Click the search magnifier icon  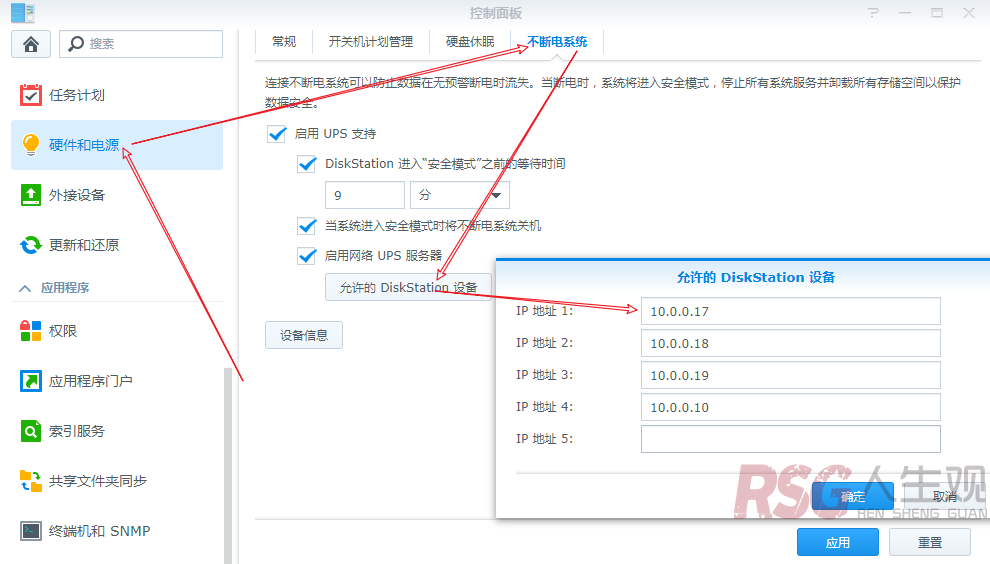pos(76,44)
